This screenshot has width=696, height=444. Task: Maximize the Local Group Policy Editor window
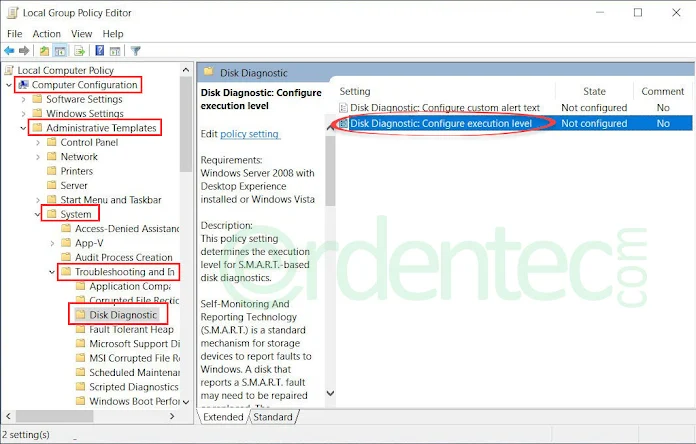(x=638, y=12)
